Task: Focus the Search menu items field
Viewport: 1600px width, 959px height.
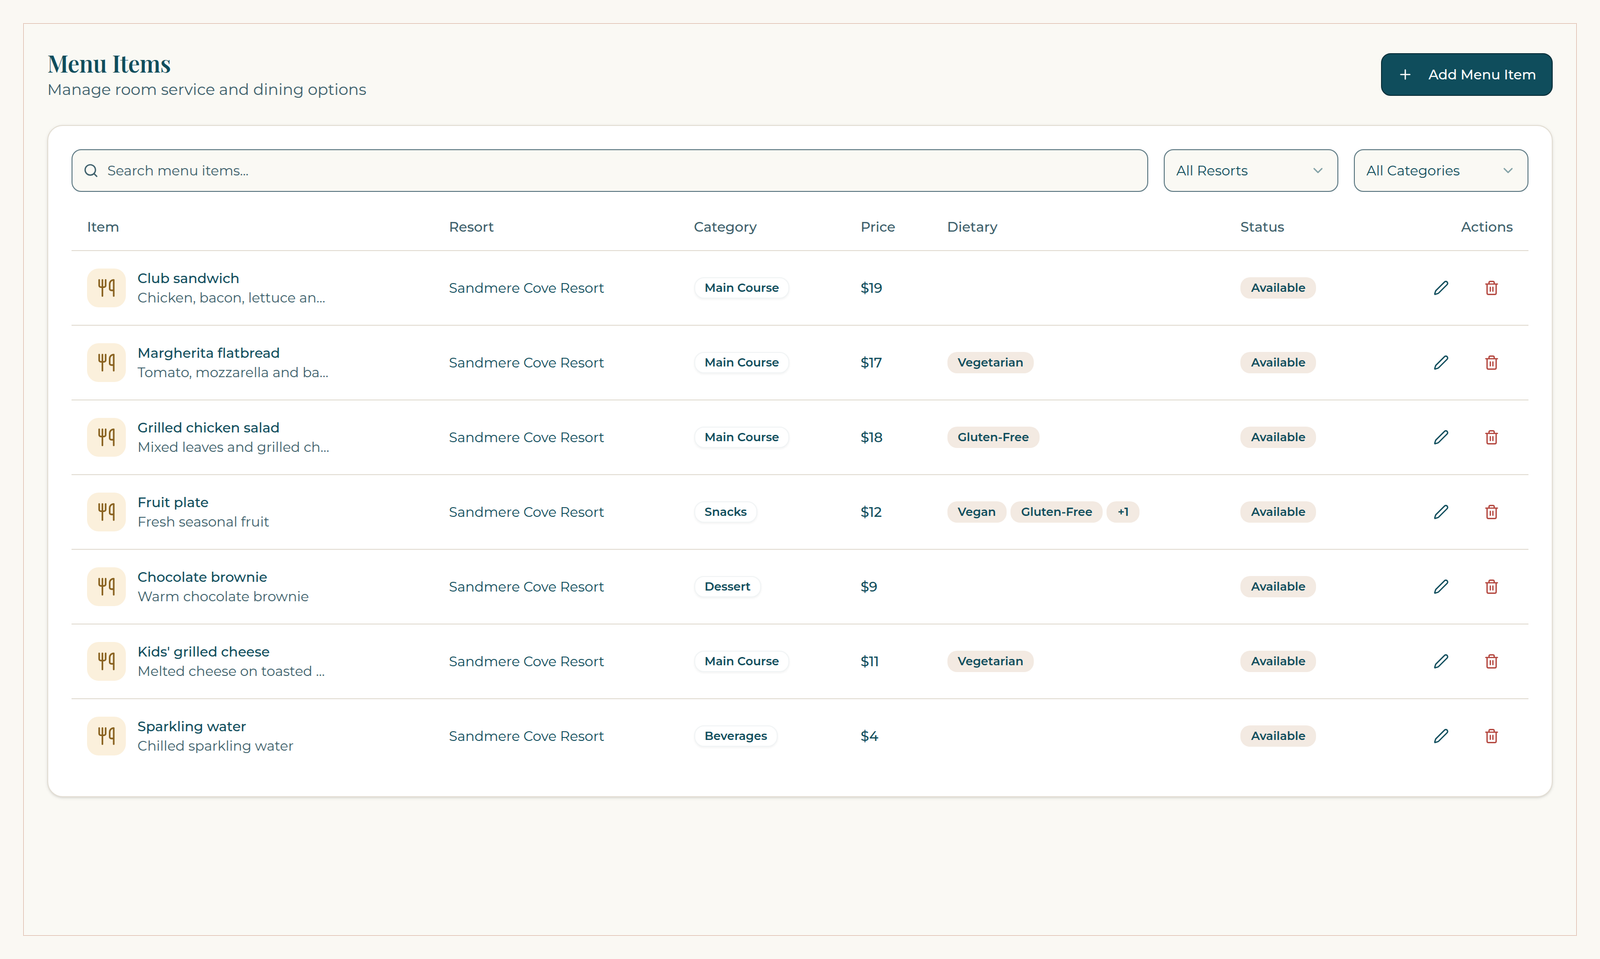Action: point(609,171)
